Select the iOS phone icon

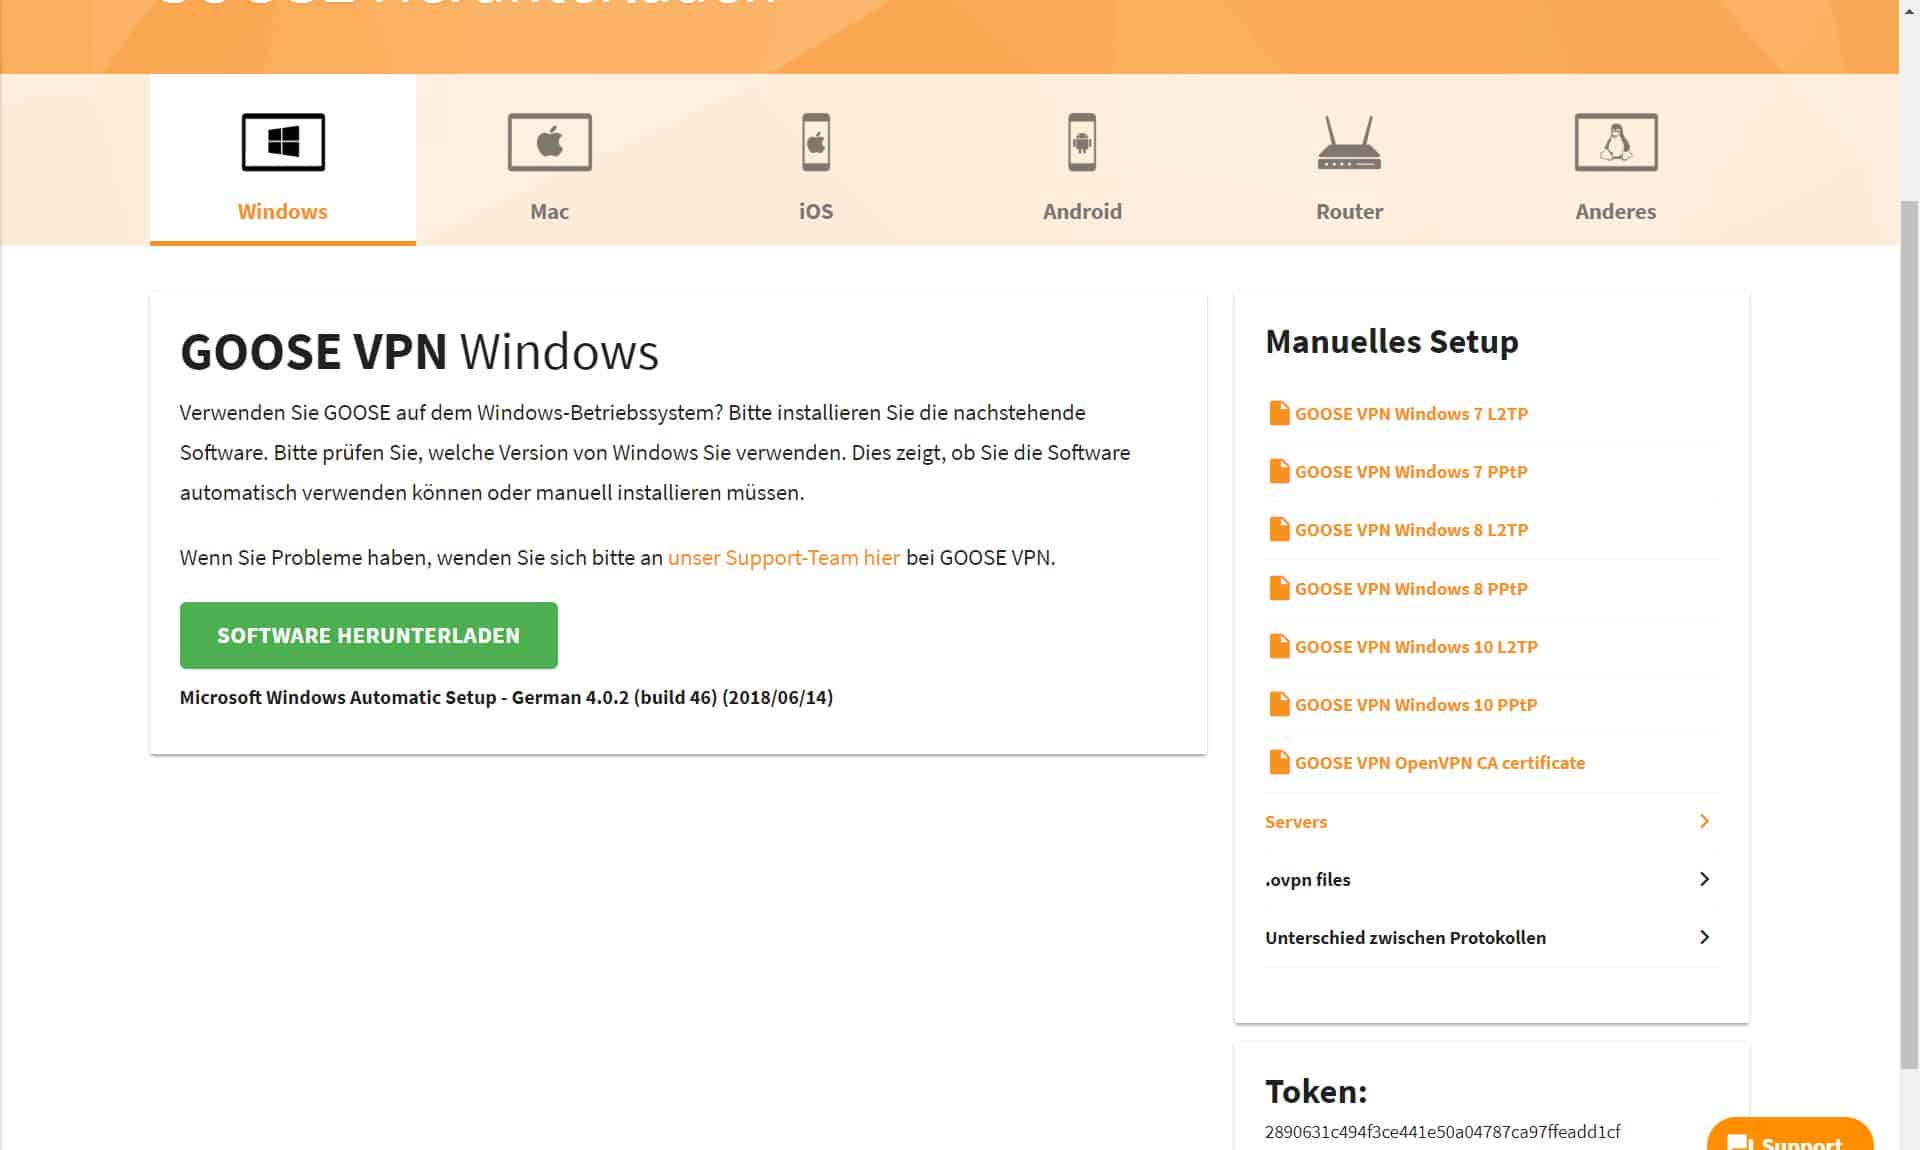(x=816, y=142)
